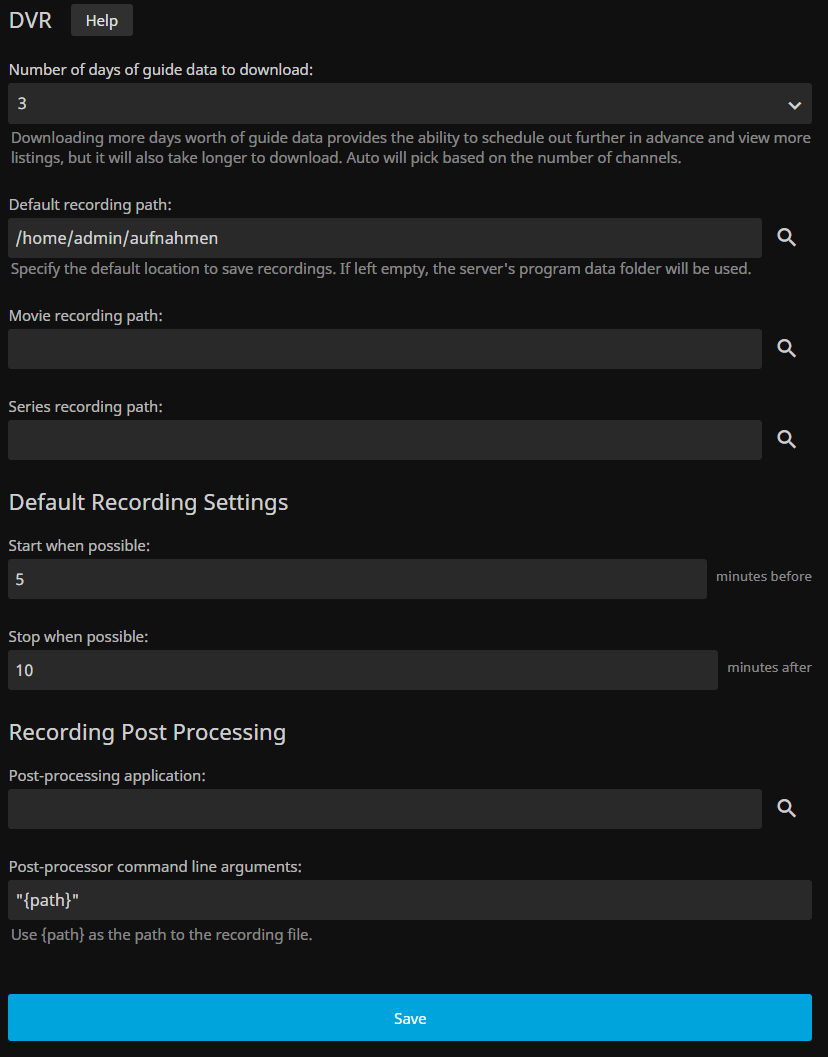Edit the Start when possible minutes field
The image size is (828, 1057).
click(357, 579)
